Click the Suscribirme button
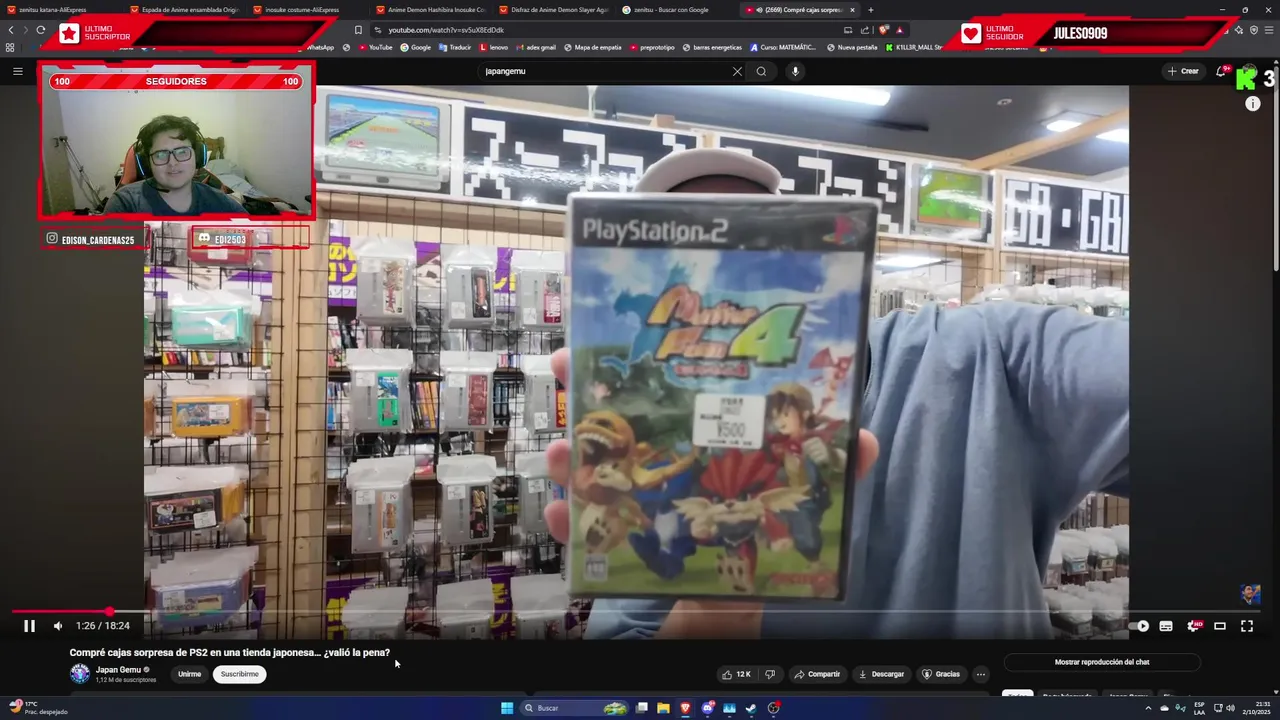Image resolution: width=1280 pixels, height=720 pixels. pos(239,674)
